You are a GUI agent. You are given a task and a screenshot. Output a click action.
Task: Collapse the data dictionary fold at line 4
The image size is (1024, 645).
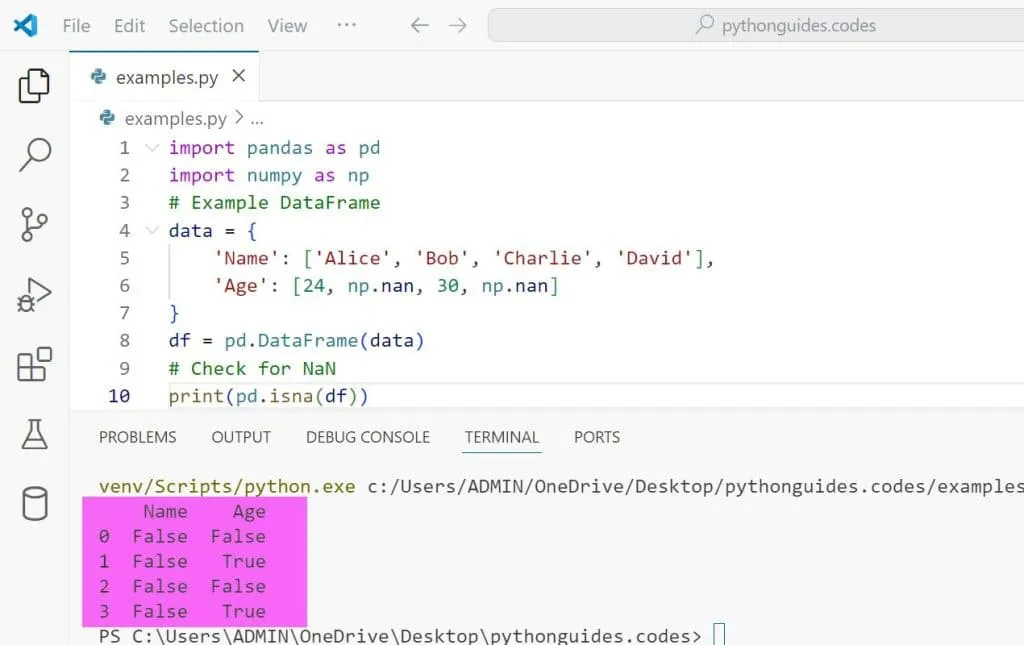152,231
